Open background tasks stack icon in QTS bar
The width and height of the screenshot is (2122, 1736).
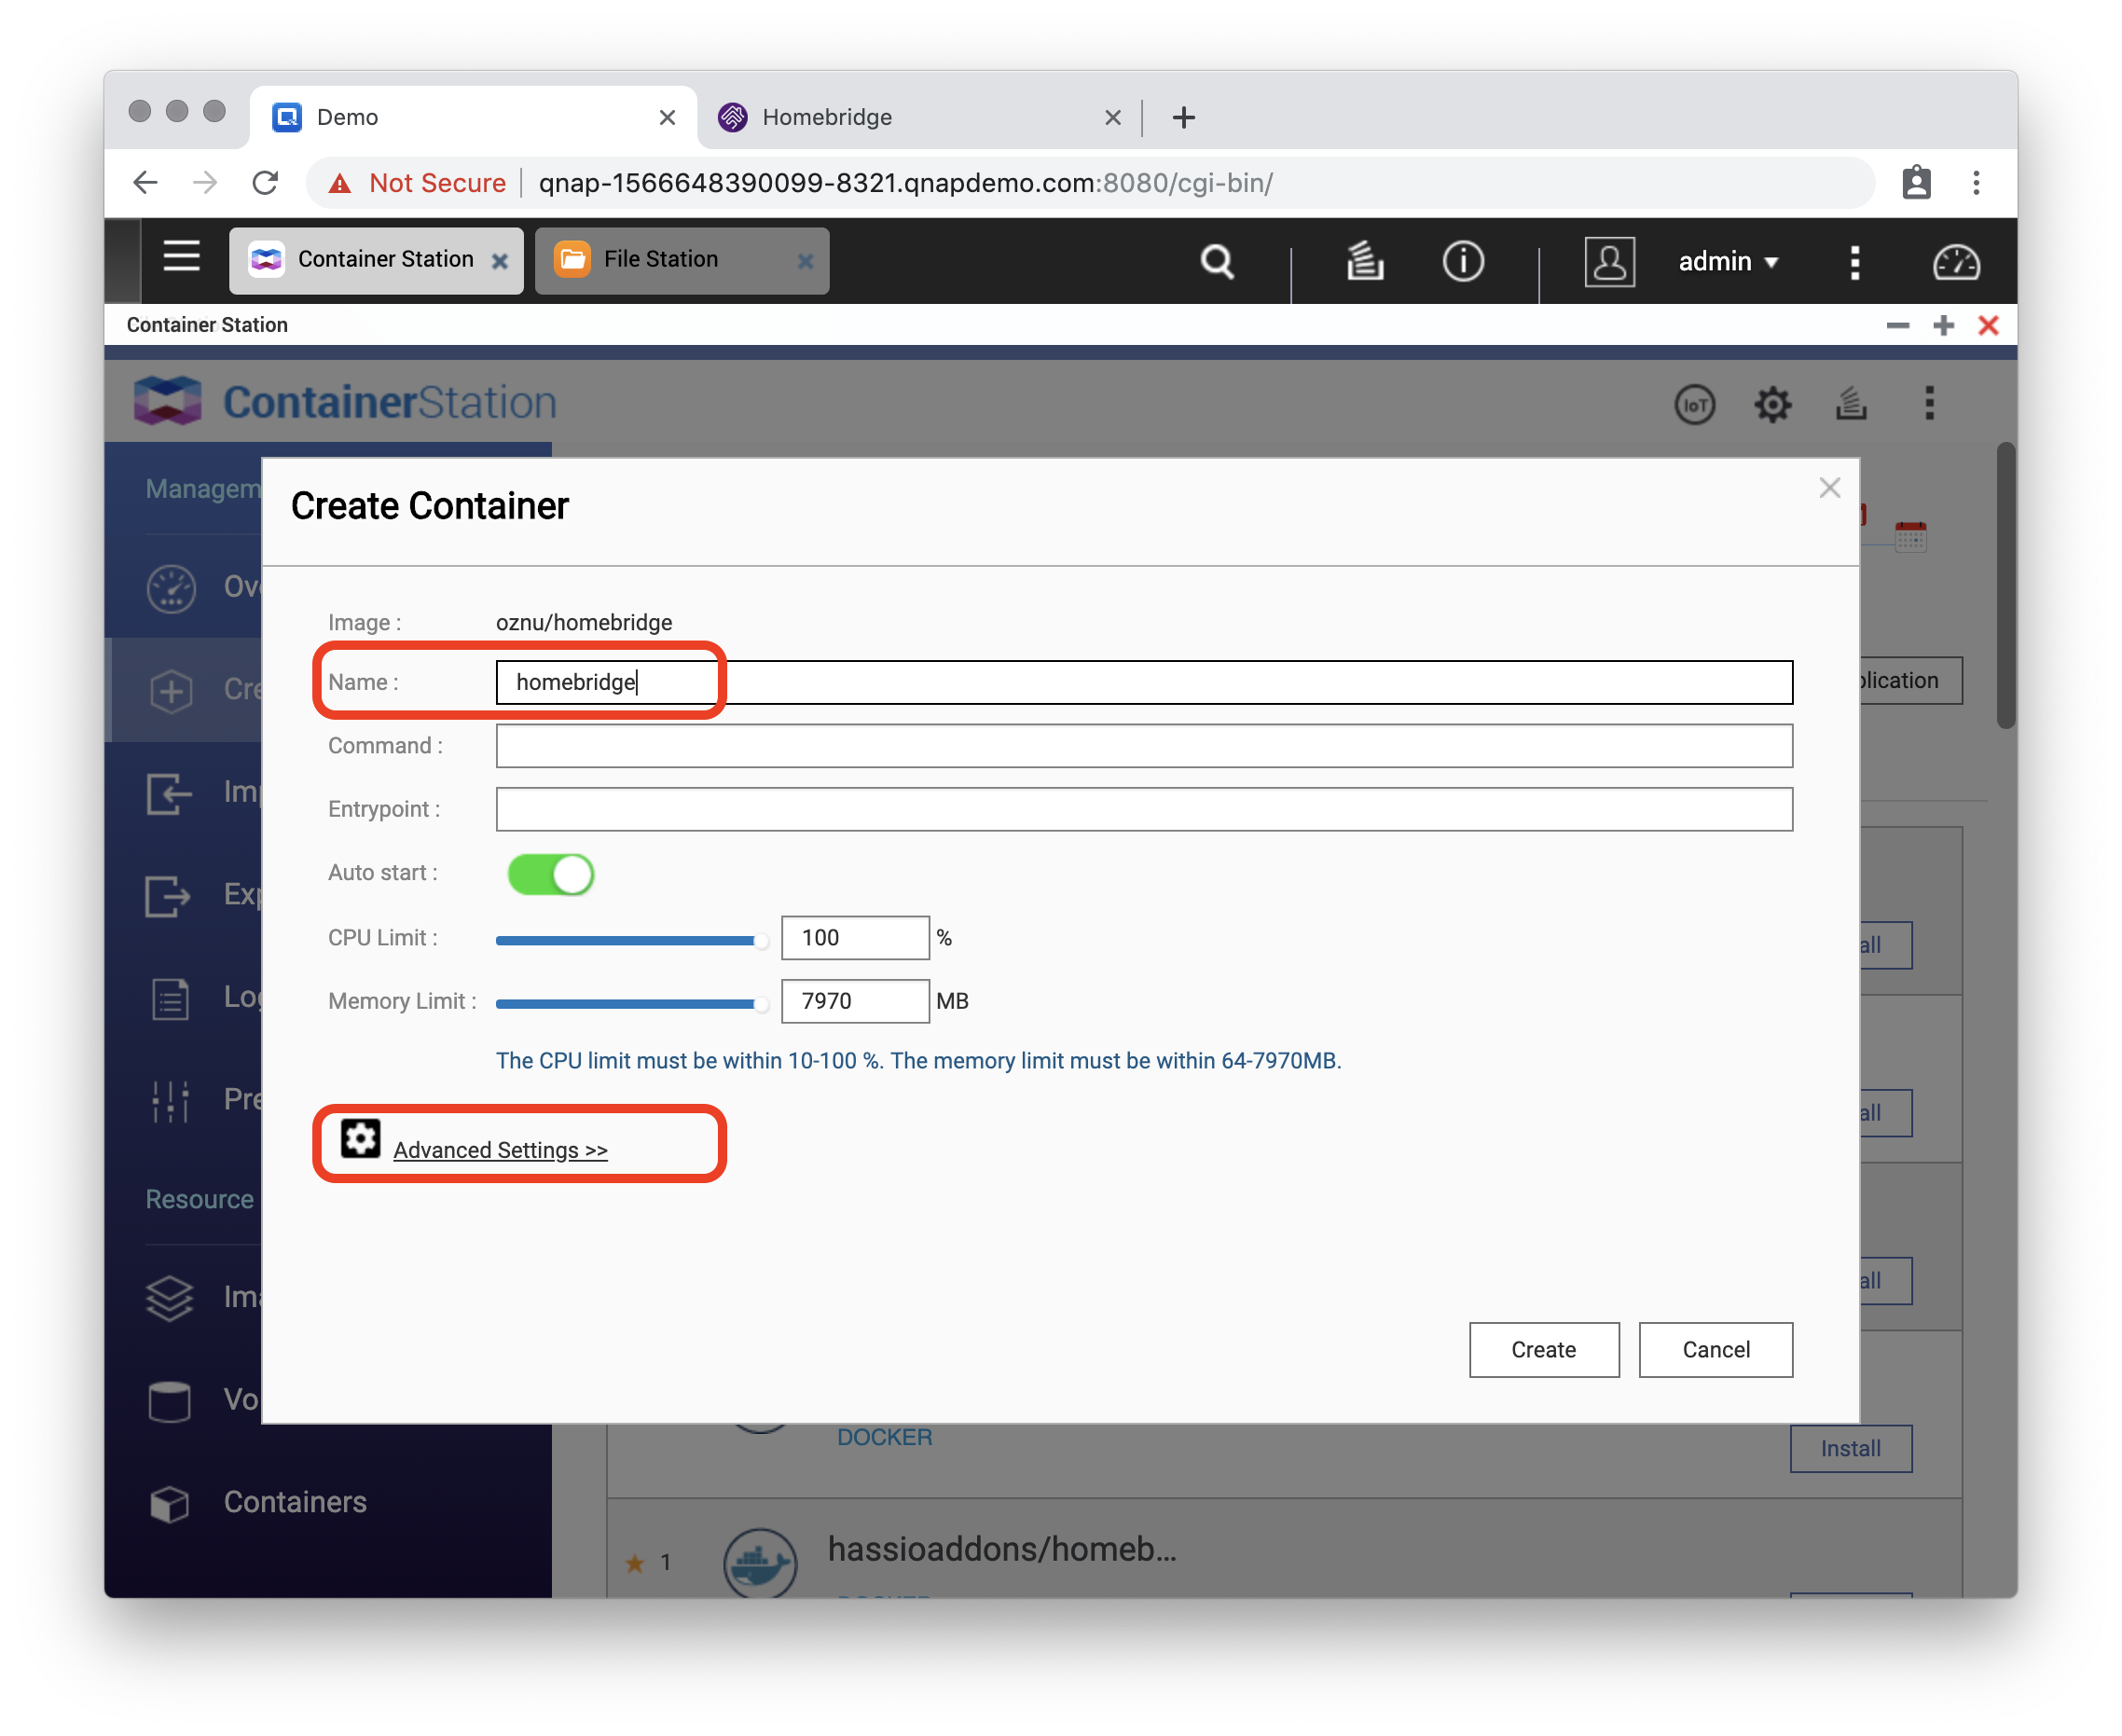[x=1364, y=262]
